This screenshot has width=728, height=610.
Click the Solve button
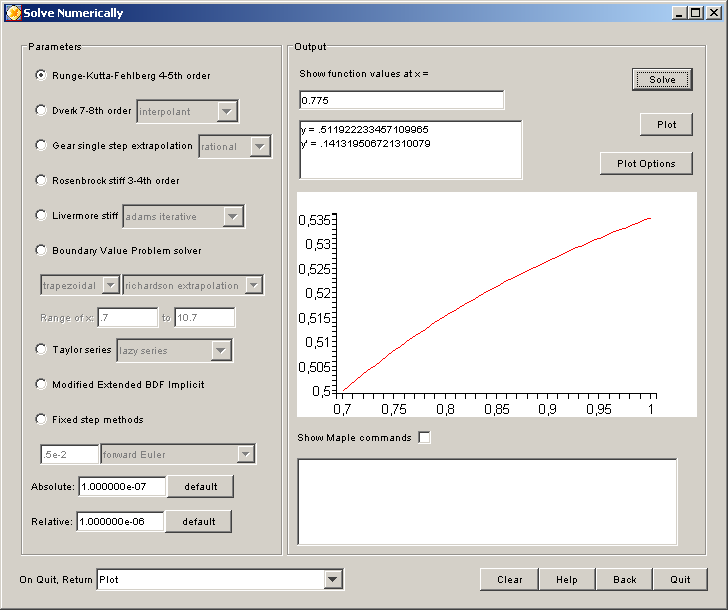click(x=662, y=80)
